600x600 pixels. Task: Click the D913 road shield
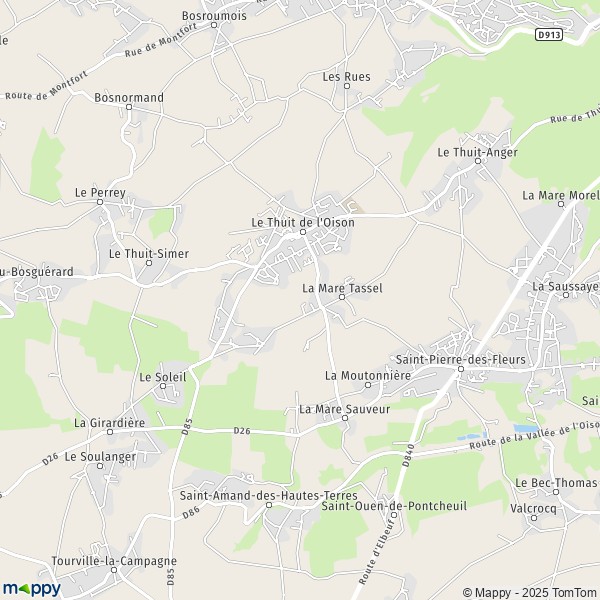click(x=549, y=35)
